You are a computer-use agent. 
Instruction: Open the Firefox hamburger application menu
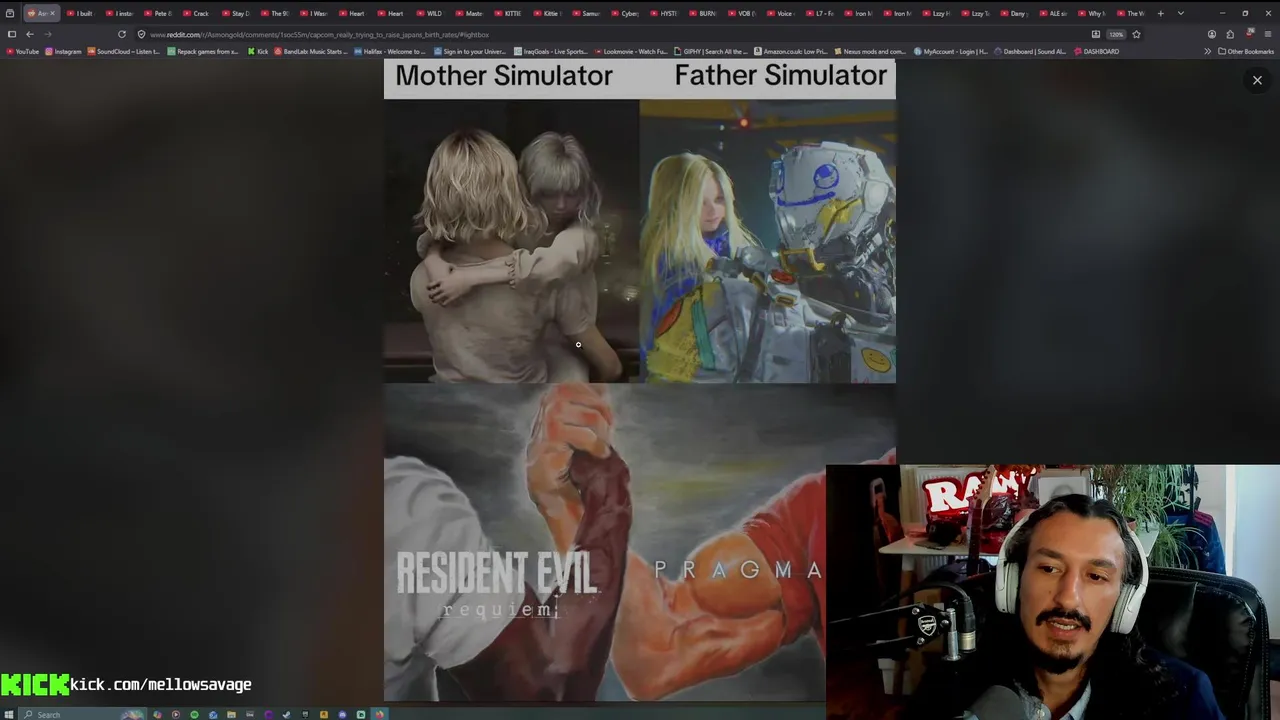[1268, 34]
